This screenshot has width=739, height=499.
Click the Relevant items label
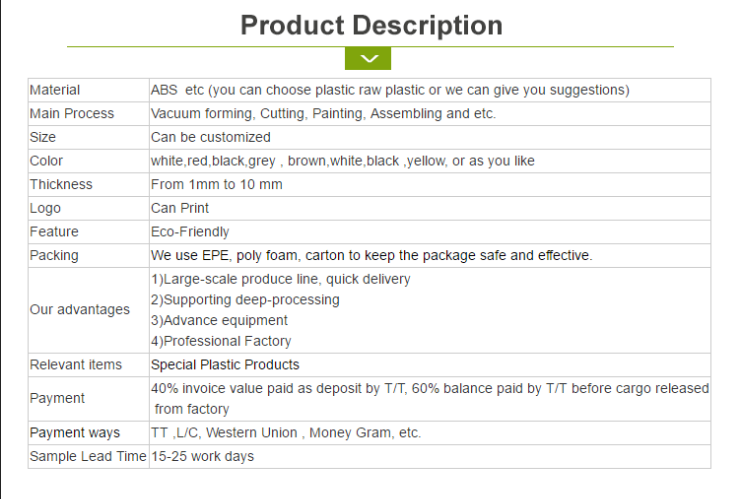(x=76, y=365)
